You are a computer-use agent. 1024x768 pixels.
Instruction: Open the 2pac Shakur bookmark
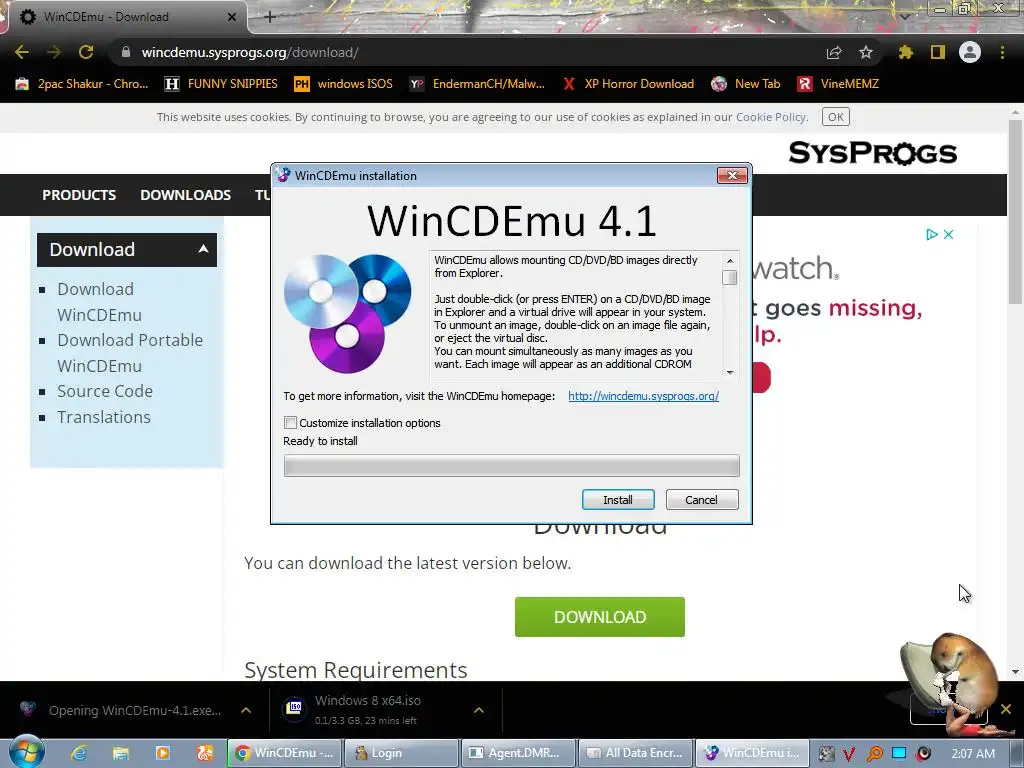pos(82,84)
